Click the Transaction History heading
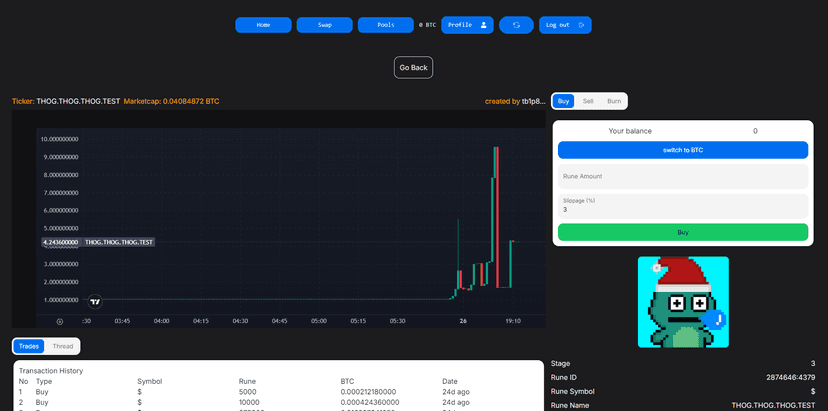Screen dimensions: 828x411 pyautogui.click(x=51, y=371)
